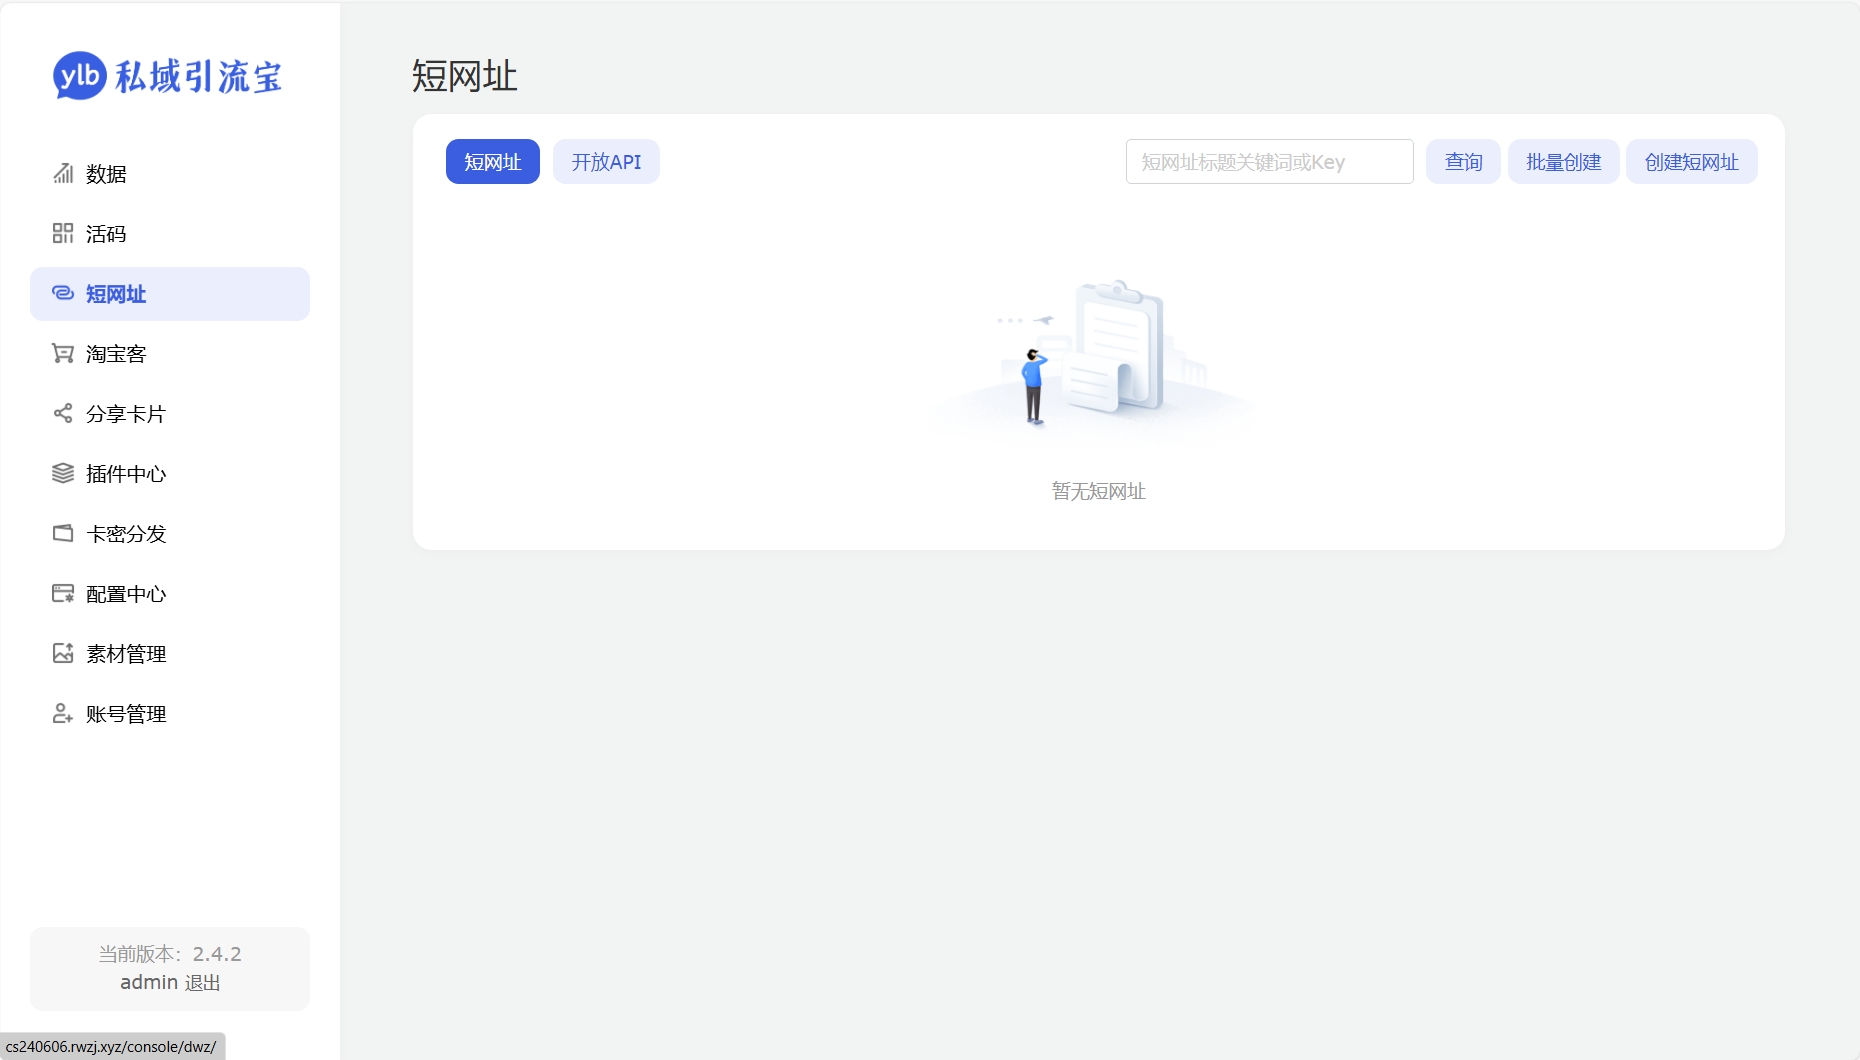The height and width of the screenshot is (1060, 1860).
Task: Click the 创建短网址 button
Action: point(1691,162)
